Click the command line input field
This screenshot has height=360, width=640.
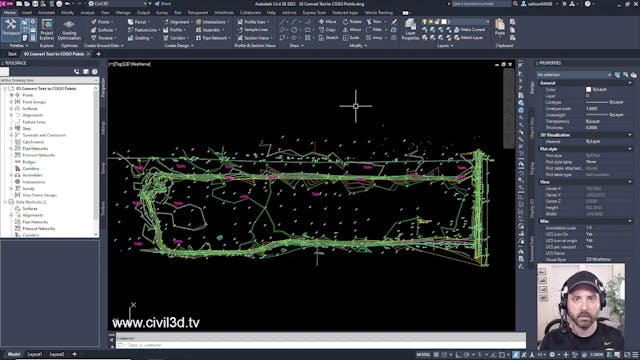pyautogui.click(x=321, y=345)
